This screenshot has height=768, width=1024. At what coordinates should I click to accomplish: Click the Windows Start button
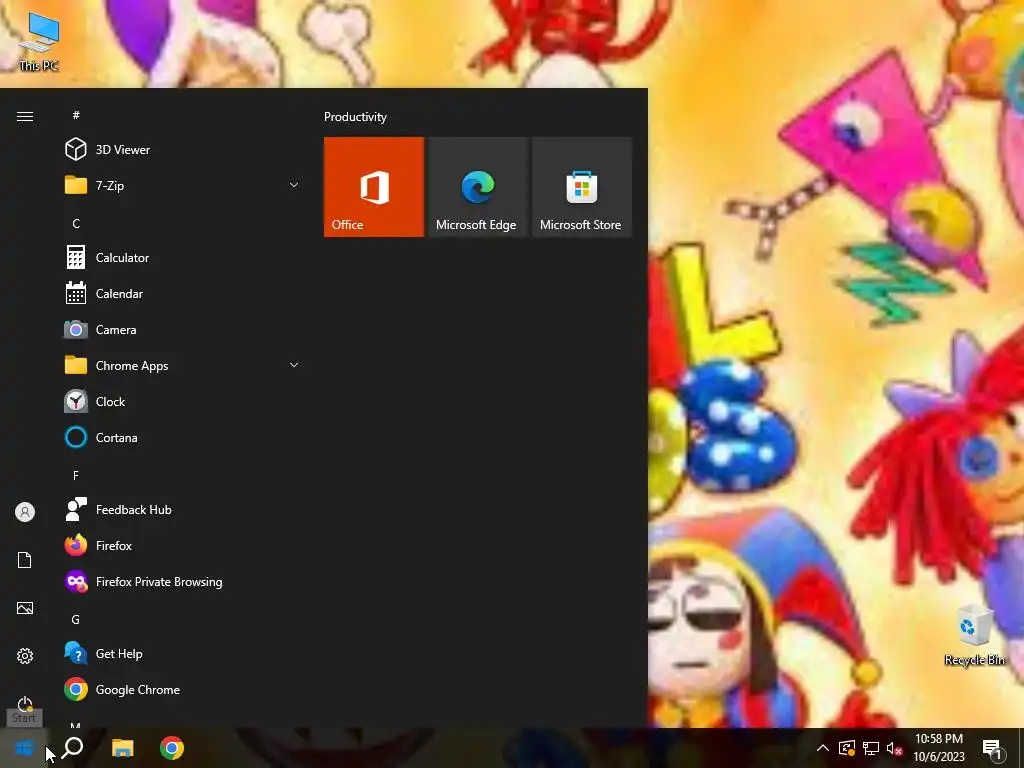pos(24,748)
